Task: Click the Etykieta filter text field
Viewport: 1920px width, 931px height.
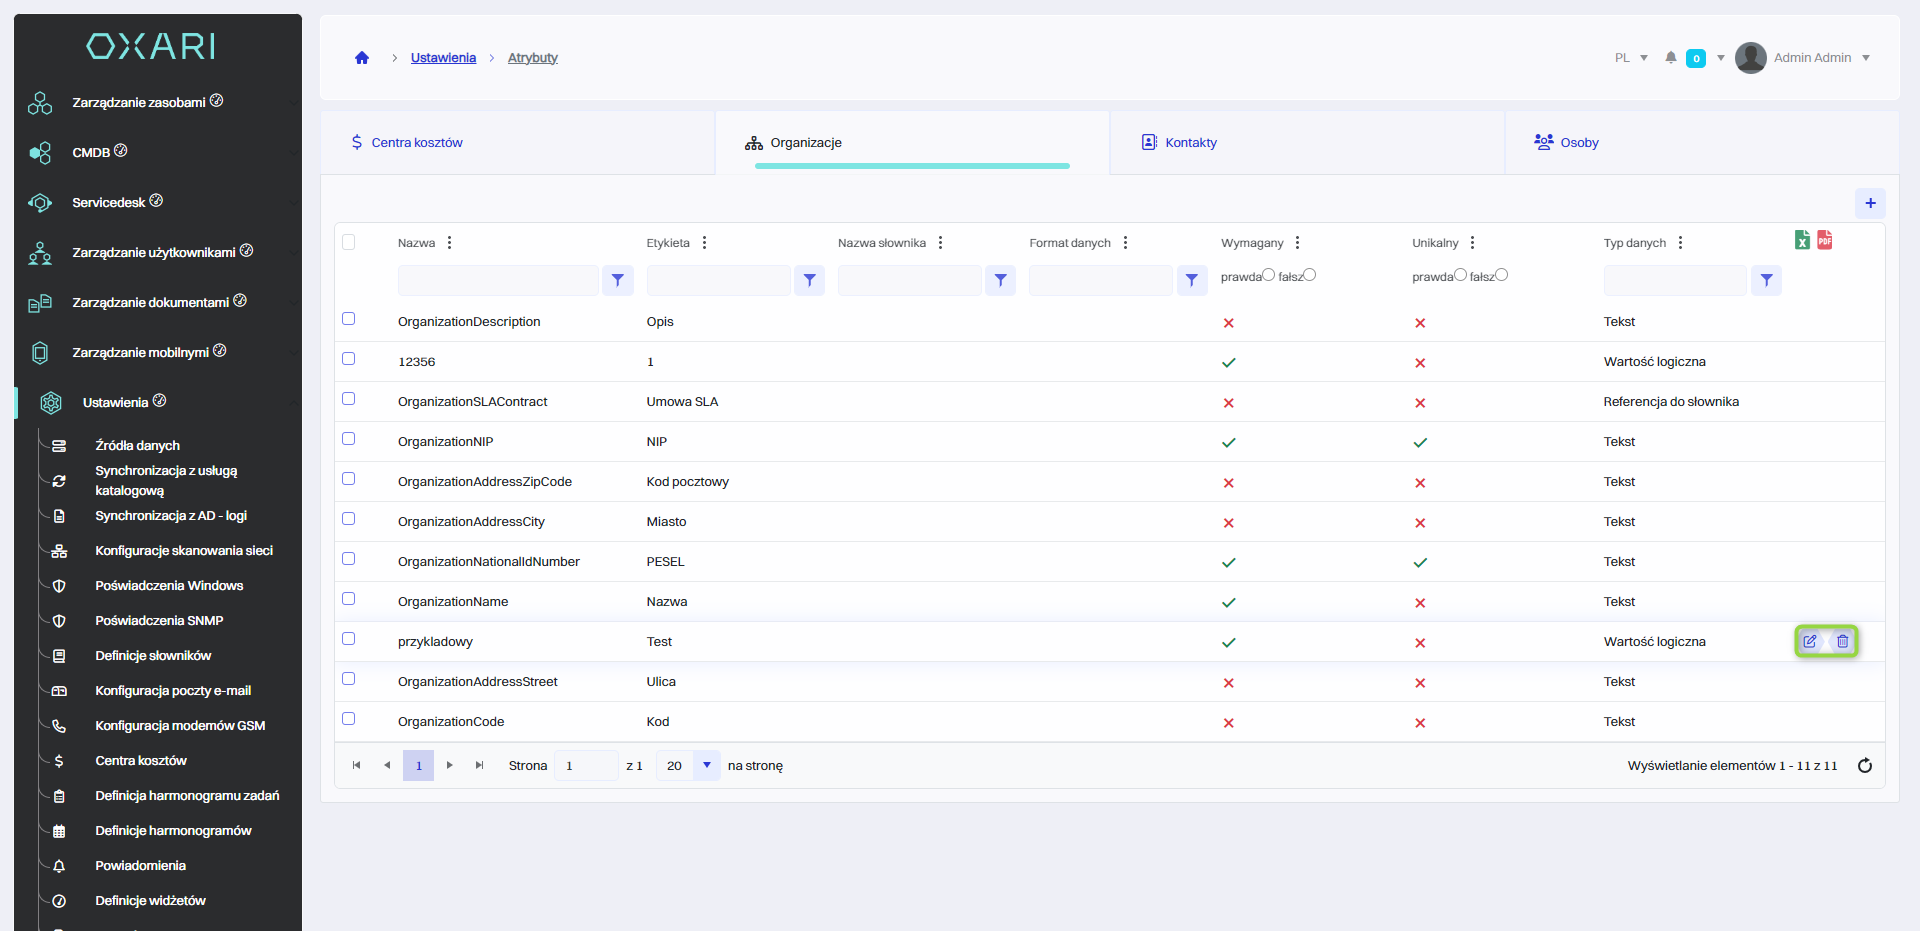Action: click(718, 281)
